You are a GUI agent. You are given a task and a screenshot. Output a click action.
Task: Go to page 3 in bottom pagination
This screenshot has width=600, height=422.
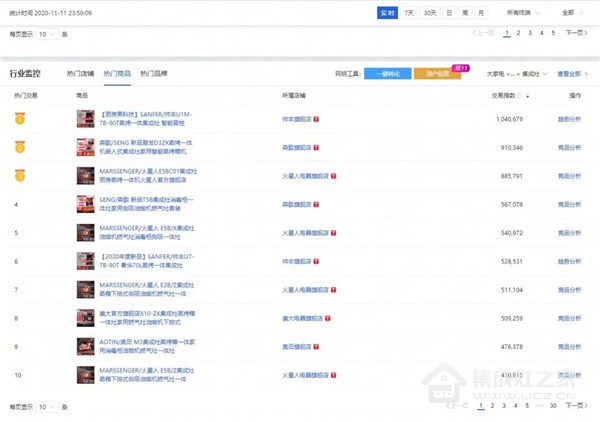[504, 406]
